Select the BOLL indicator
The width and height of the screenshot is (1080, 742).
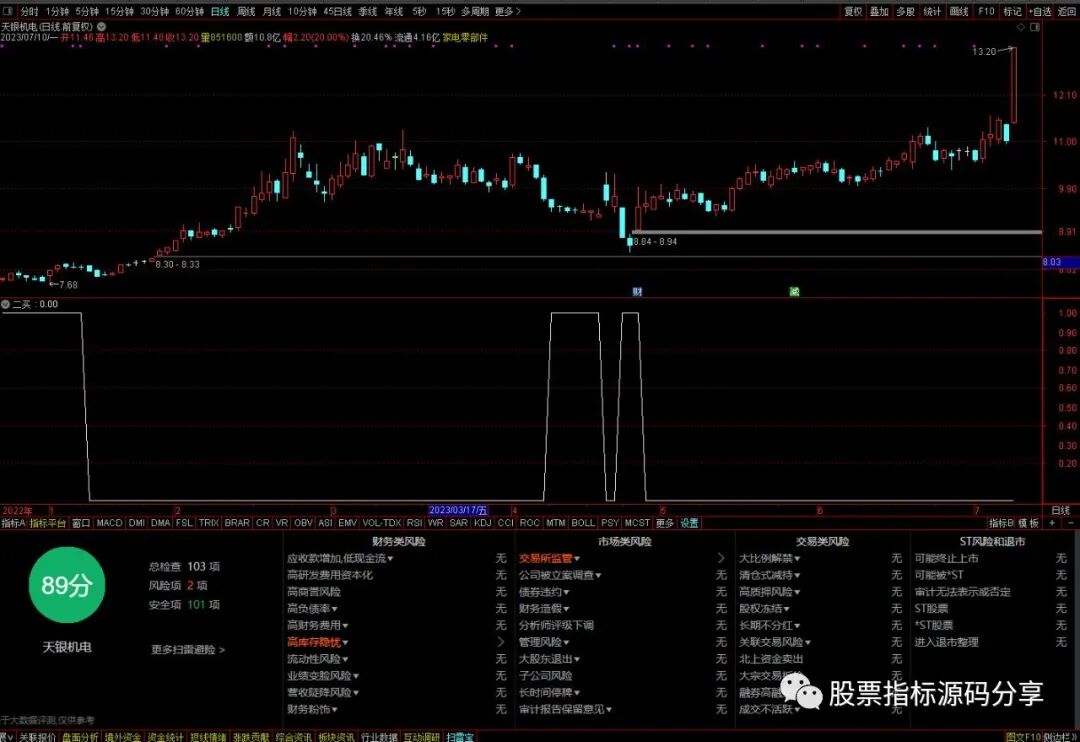pos(583,523)
